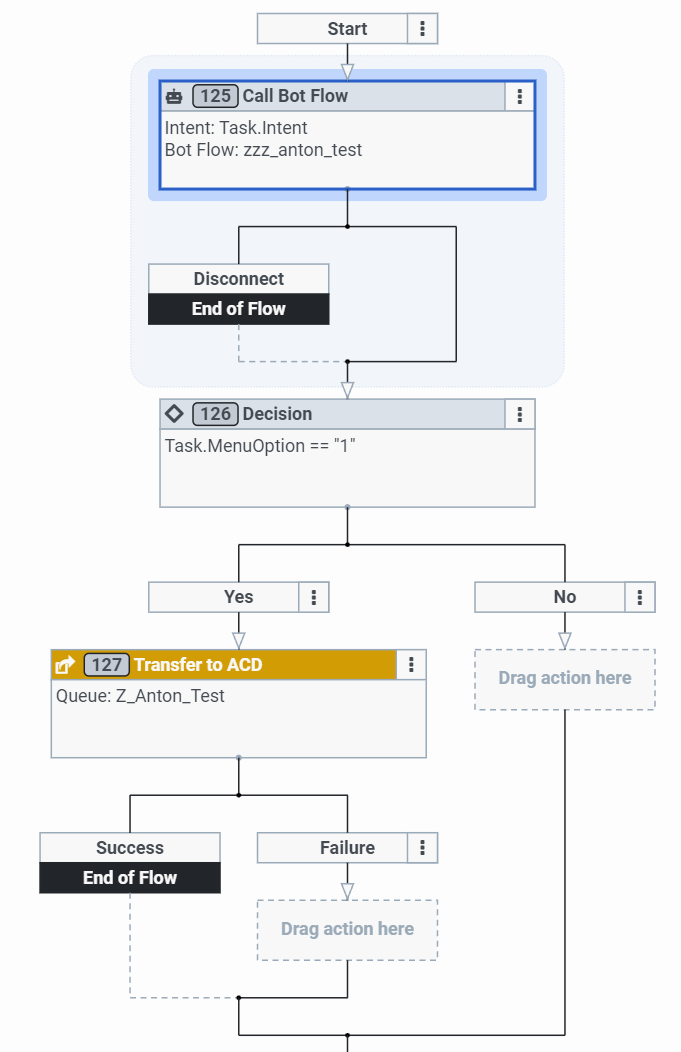Click the drop zone under Failure
The width and height of the screenshot is (681, 1052).
tap(347, 930)
